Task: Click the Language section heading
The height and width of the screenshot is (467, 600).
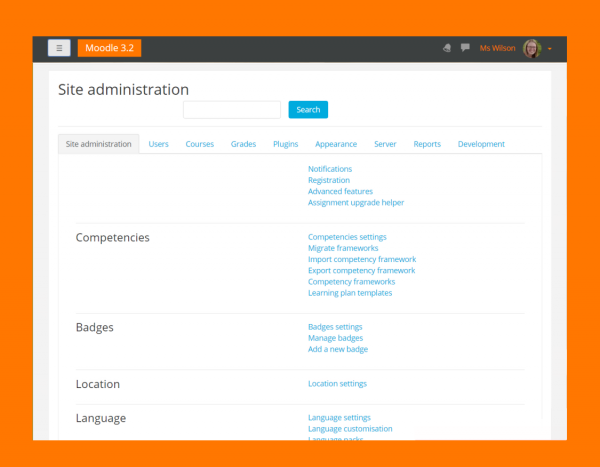Action: 101,418
